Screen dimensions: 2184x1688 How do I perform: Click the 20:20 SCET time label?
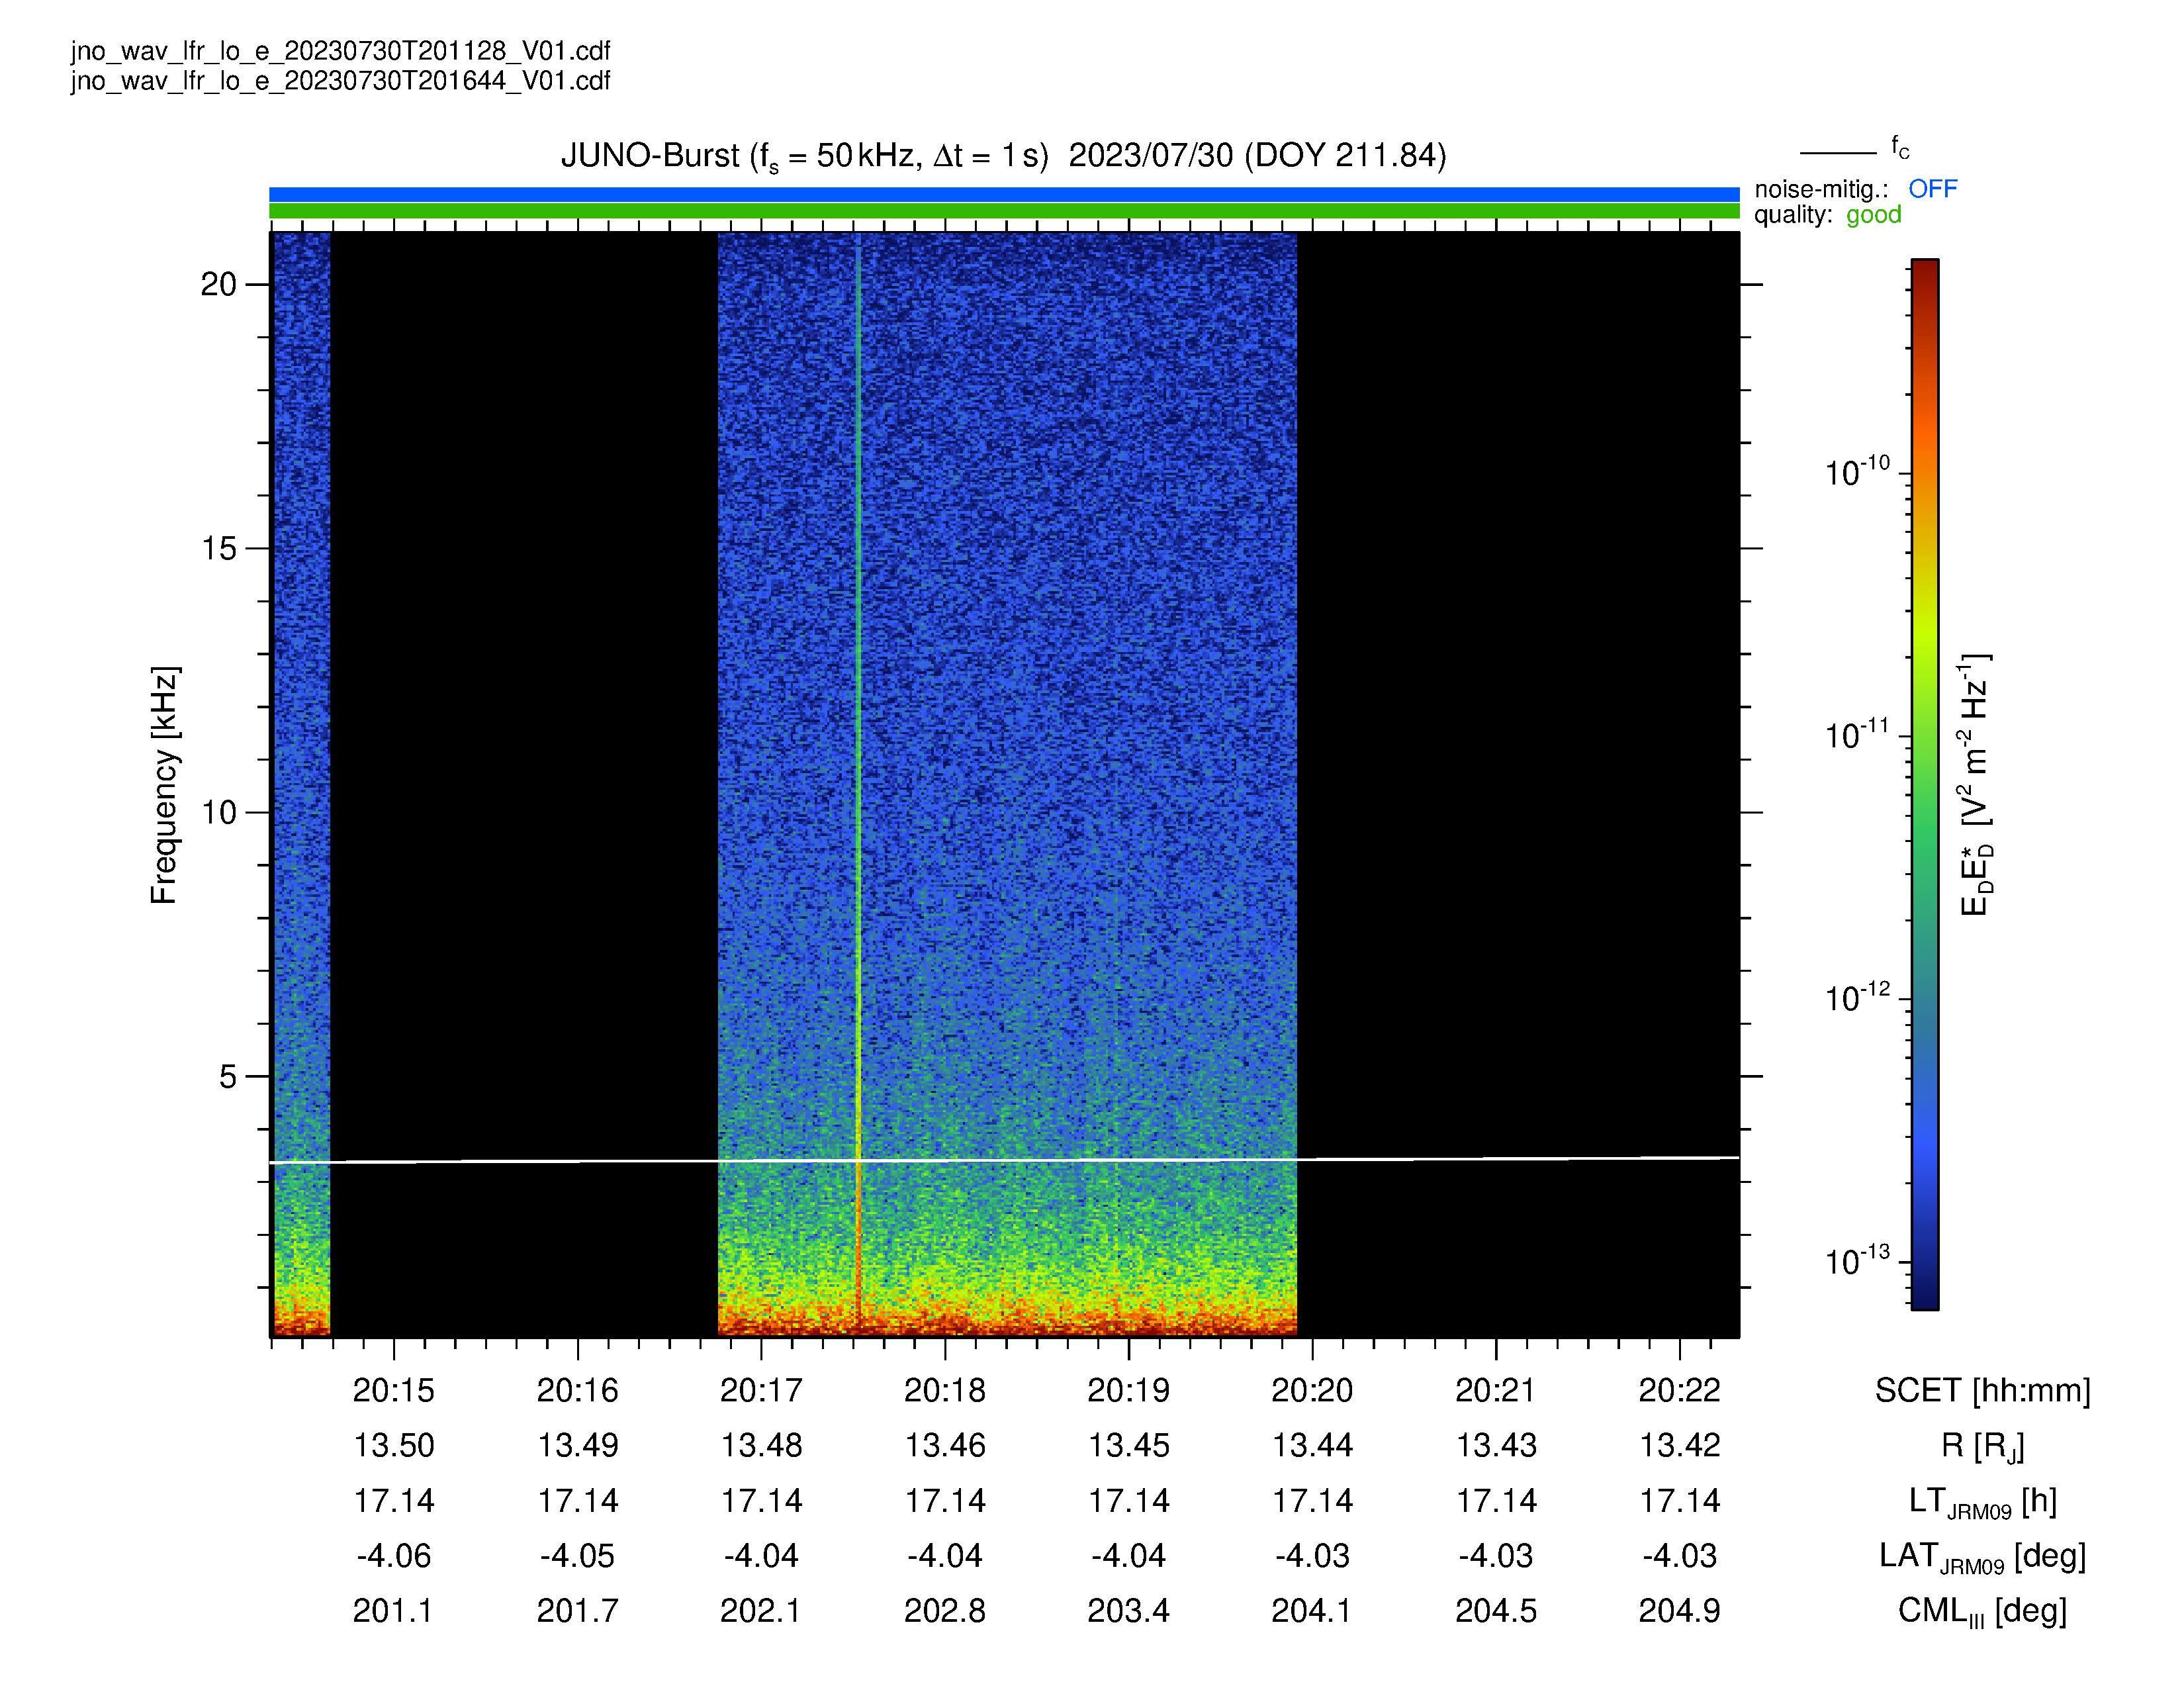[1312, 1390]
